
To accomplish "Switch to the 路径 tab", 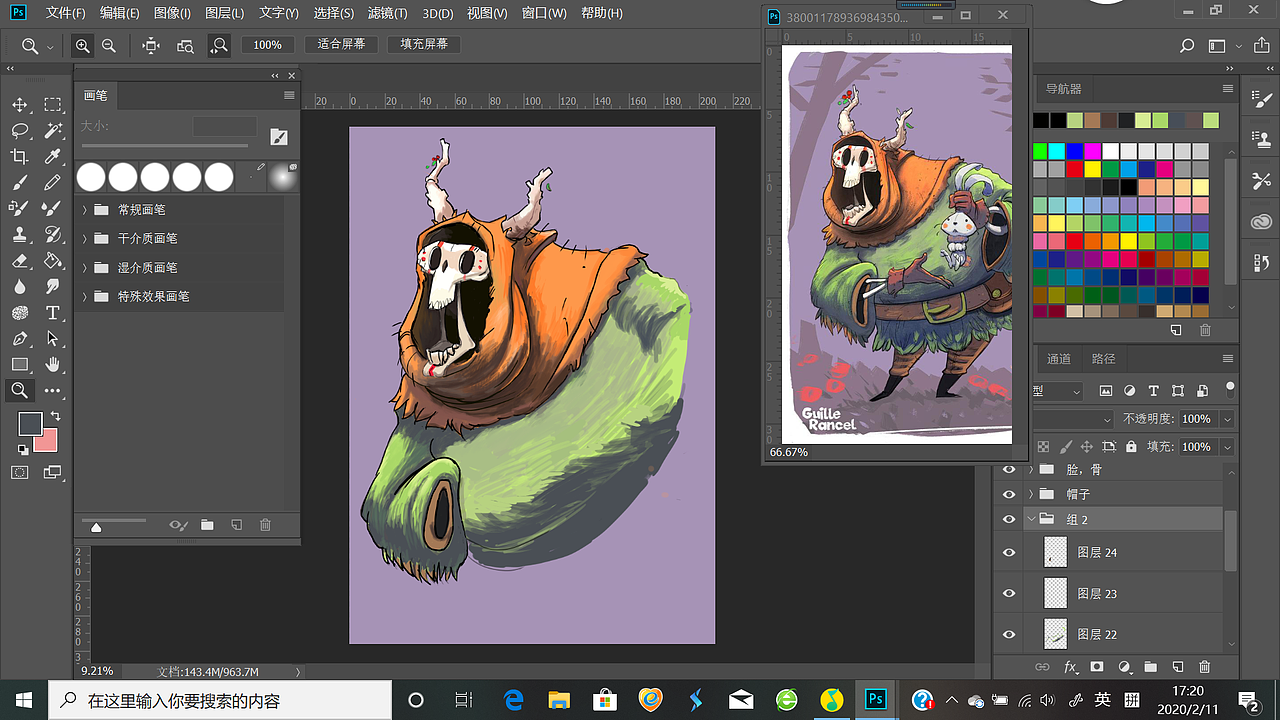I will pyautogui.click(x=1103, y=359).
